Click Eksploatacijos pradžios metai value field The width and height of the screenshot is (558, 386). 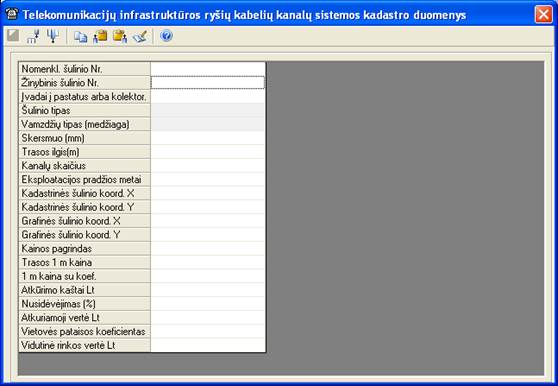tap(207, 179)
